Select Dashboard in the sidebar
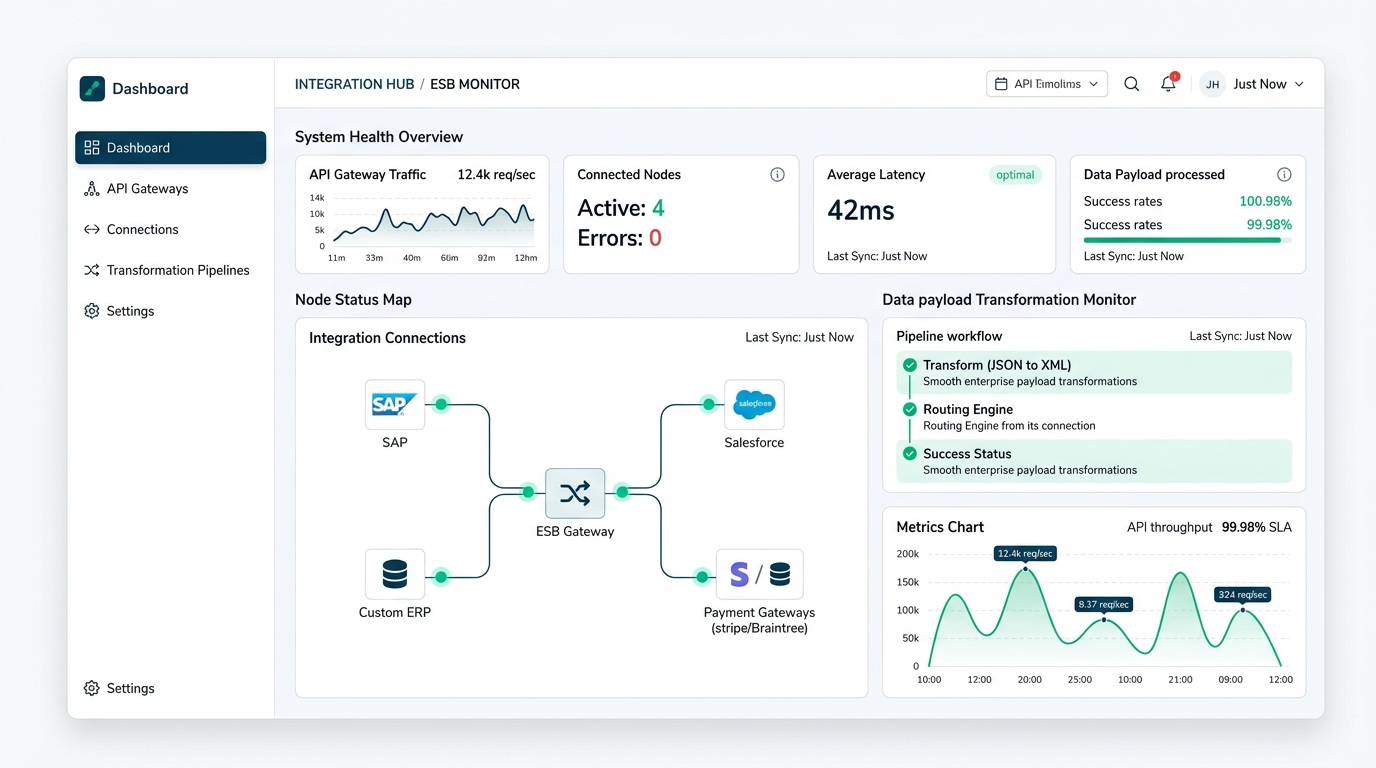This screenshot has width=1376, height=768. tap(171, 147)
